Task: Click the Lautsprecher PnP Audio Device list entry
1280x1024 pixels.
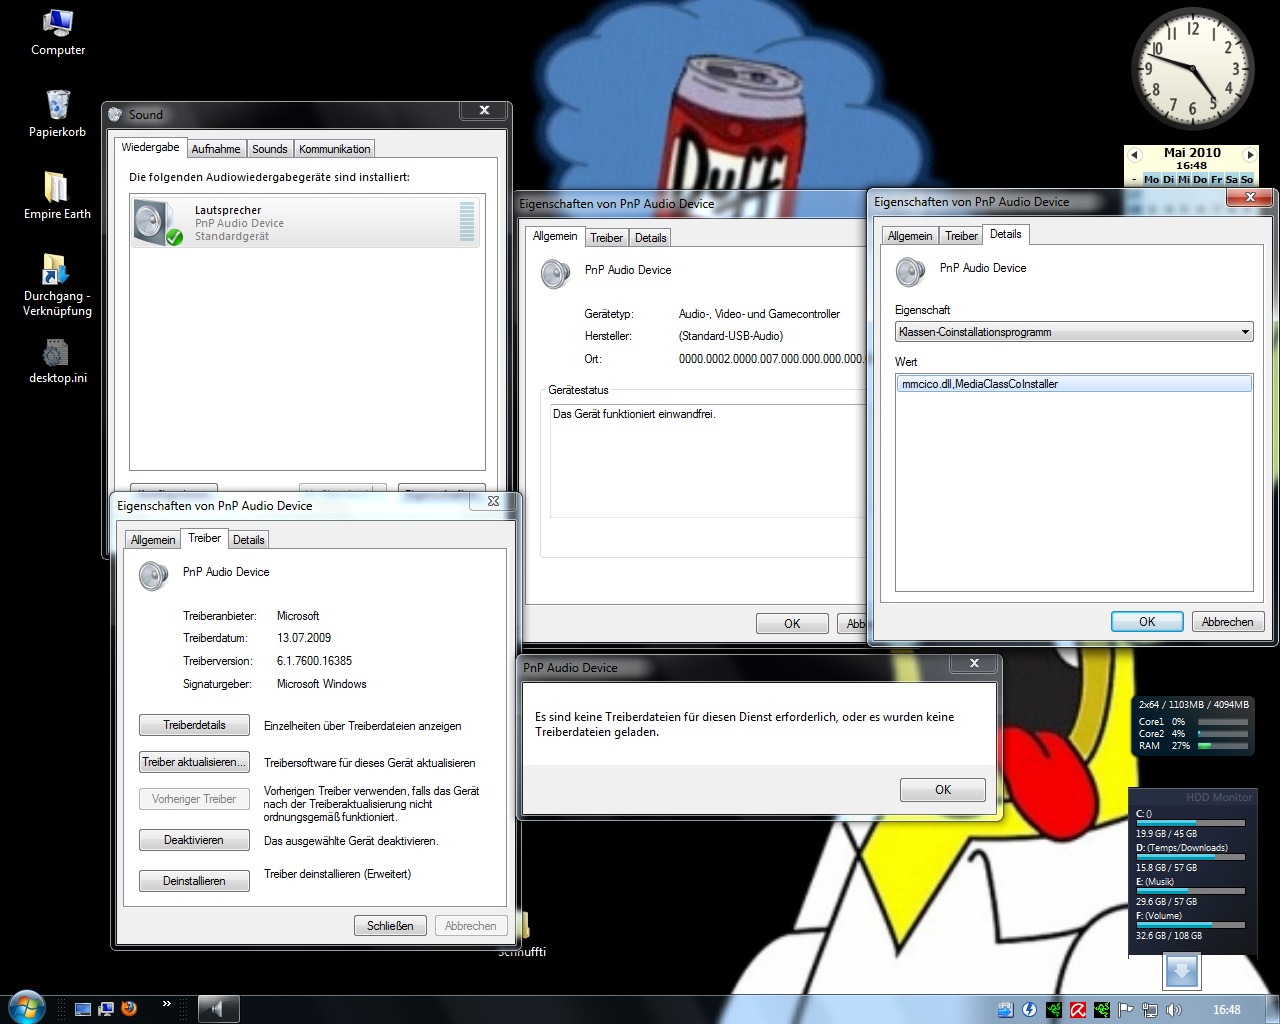Action: [x=305, y=222]
